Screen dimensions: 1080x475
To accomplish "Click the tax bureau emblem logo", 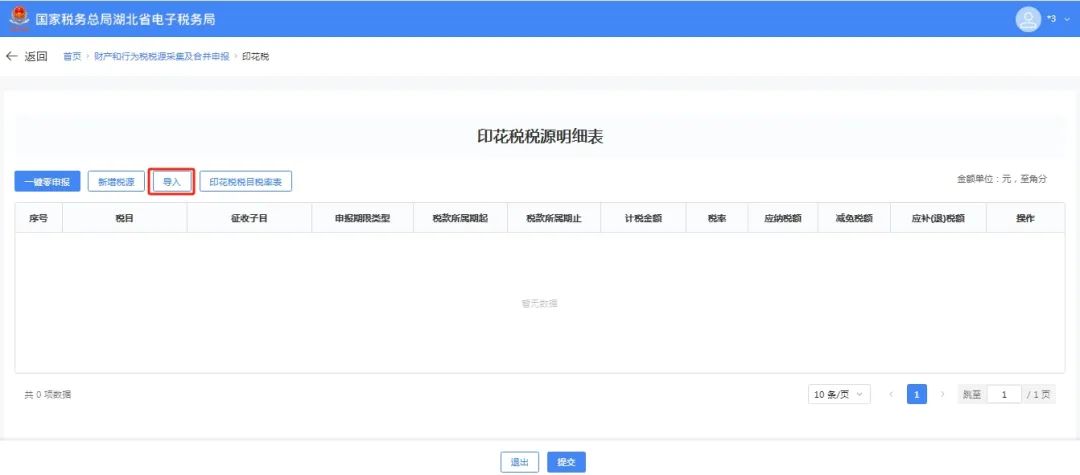I will [x=19, y=18].
